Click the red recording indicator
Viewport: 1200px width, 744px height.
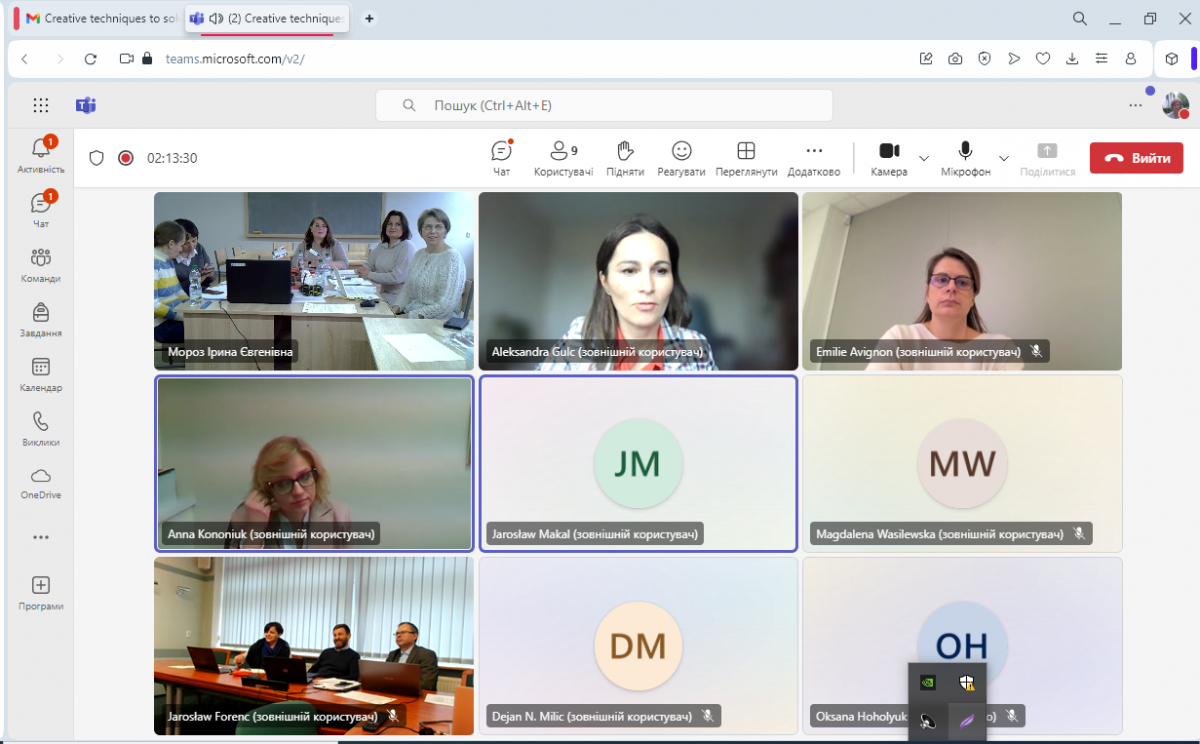coord(126,158)
